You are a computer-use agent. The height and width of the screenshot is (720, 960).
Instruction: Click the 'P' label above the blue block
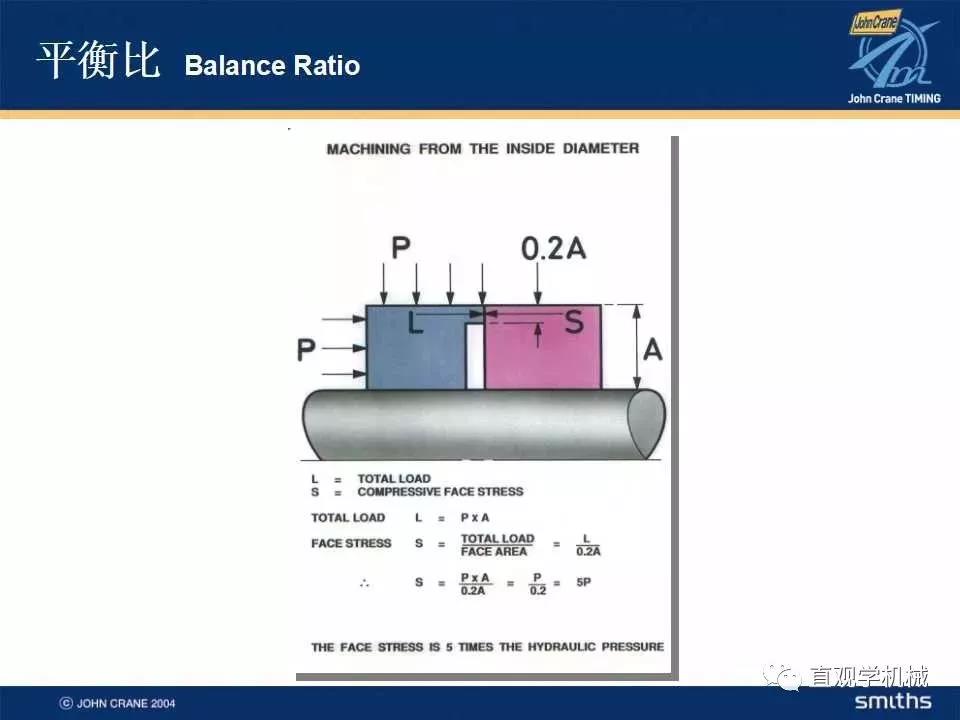pyautogui.click(x=400, y=248)
